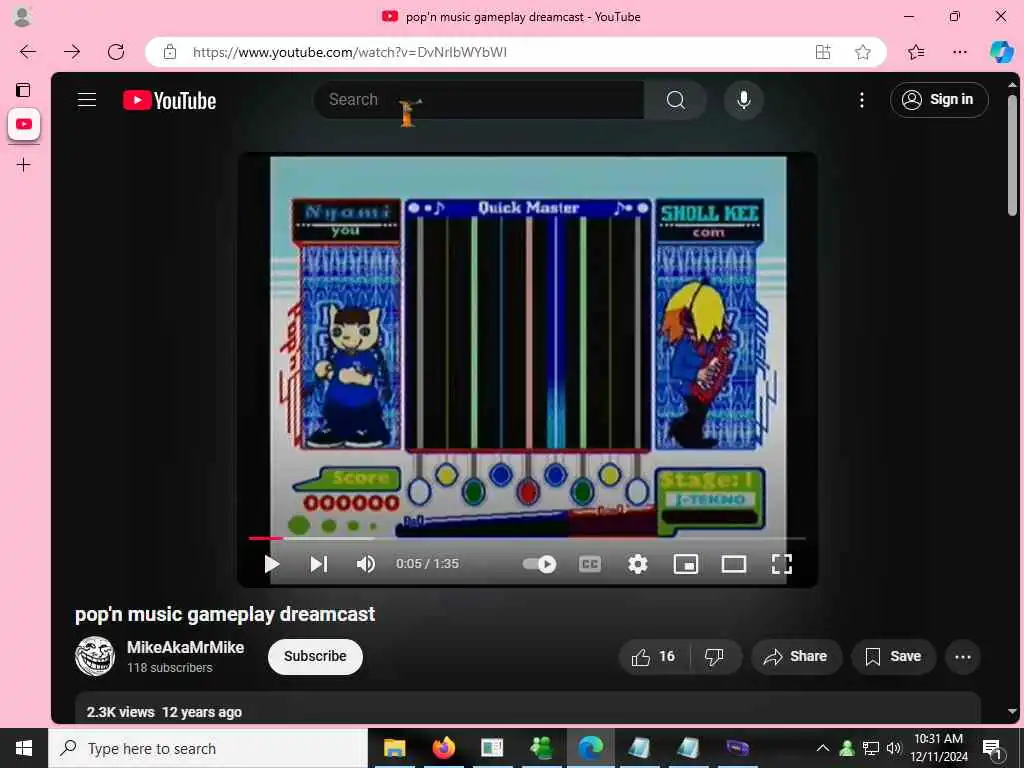Open a new tab
The width and height of the screenshot is (1024, 768).
[24, 165]
